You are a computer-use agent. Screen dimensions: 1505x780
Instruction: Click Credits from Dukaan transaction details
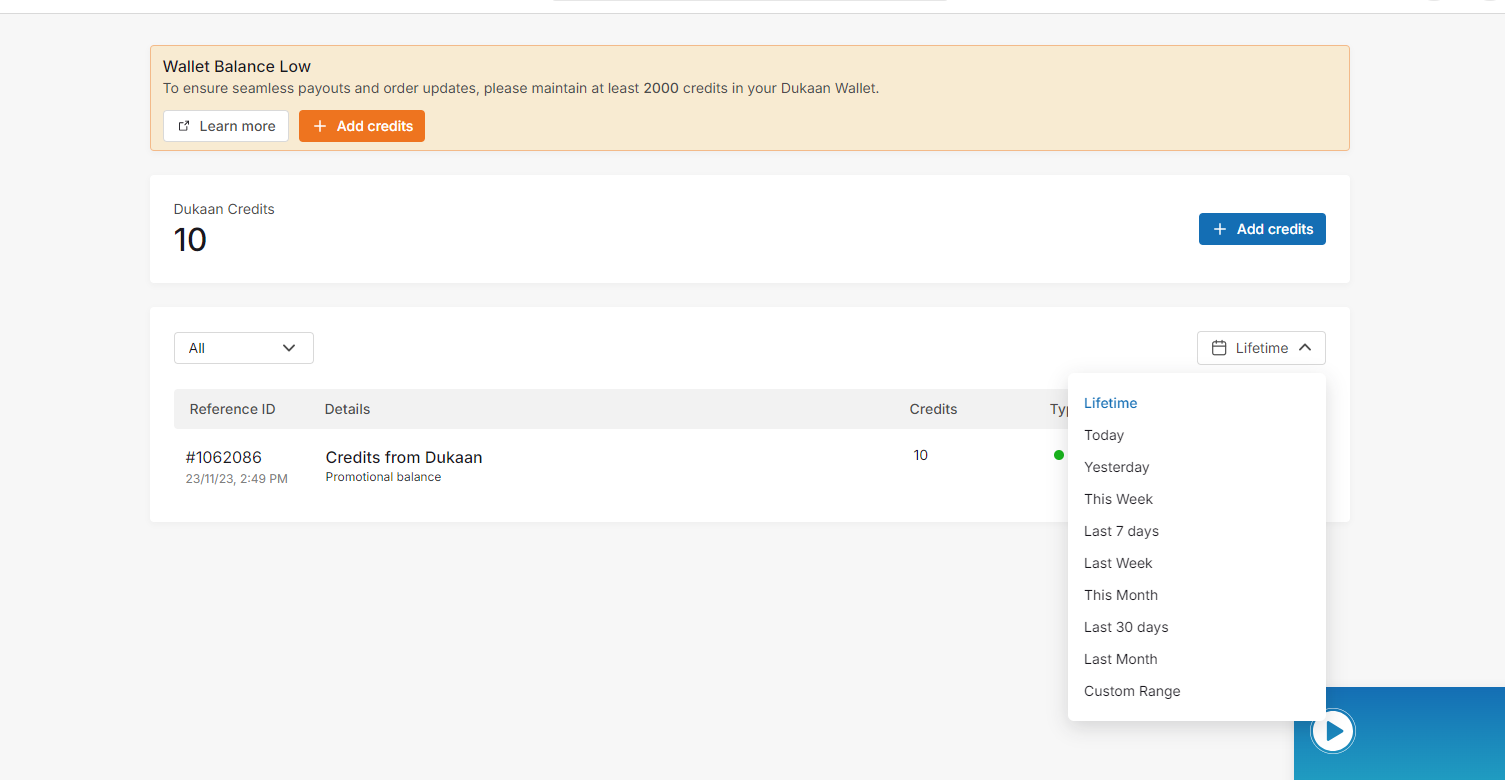click(x=404, y=457)
